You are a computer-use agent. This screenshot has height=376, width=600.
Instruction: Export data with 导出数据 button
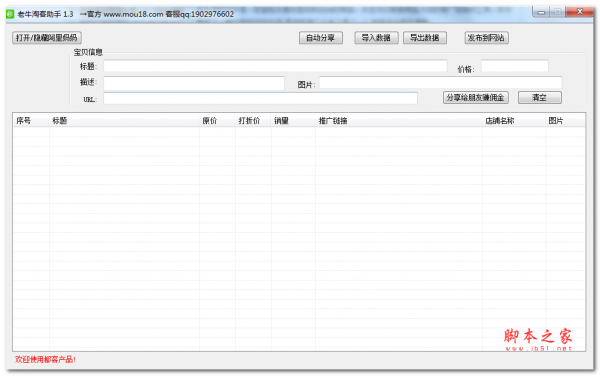click(x=425, y=37)
